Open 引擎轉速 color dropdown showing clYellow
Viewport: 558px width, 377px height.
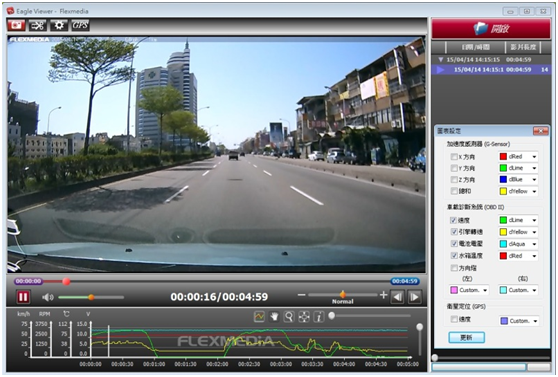pos(518,232)
